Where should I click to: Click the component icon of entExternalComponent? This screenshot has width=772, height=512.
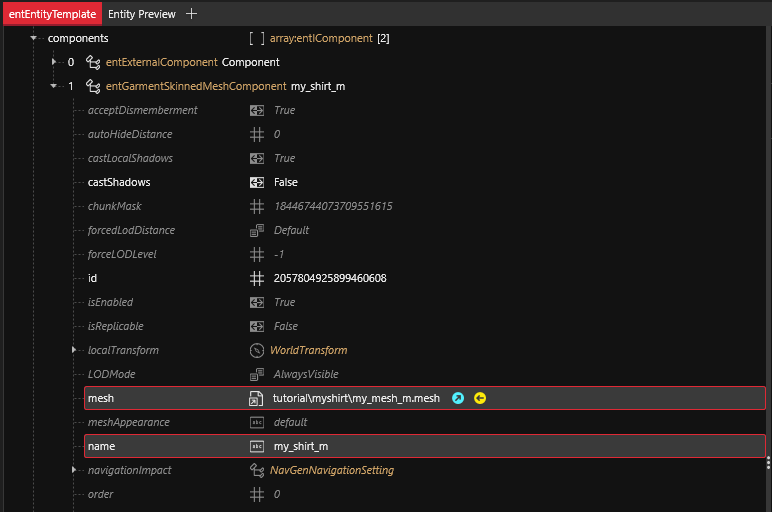coord(93,62)
